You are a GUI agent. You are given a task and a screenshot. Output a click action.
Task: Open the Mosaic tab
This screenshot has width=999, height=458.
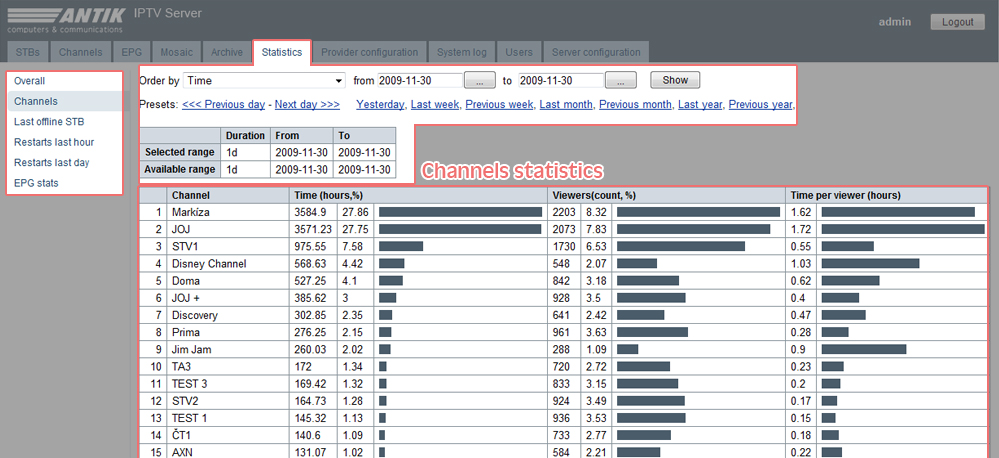(176, 52)
